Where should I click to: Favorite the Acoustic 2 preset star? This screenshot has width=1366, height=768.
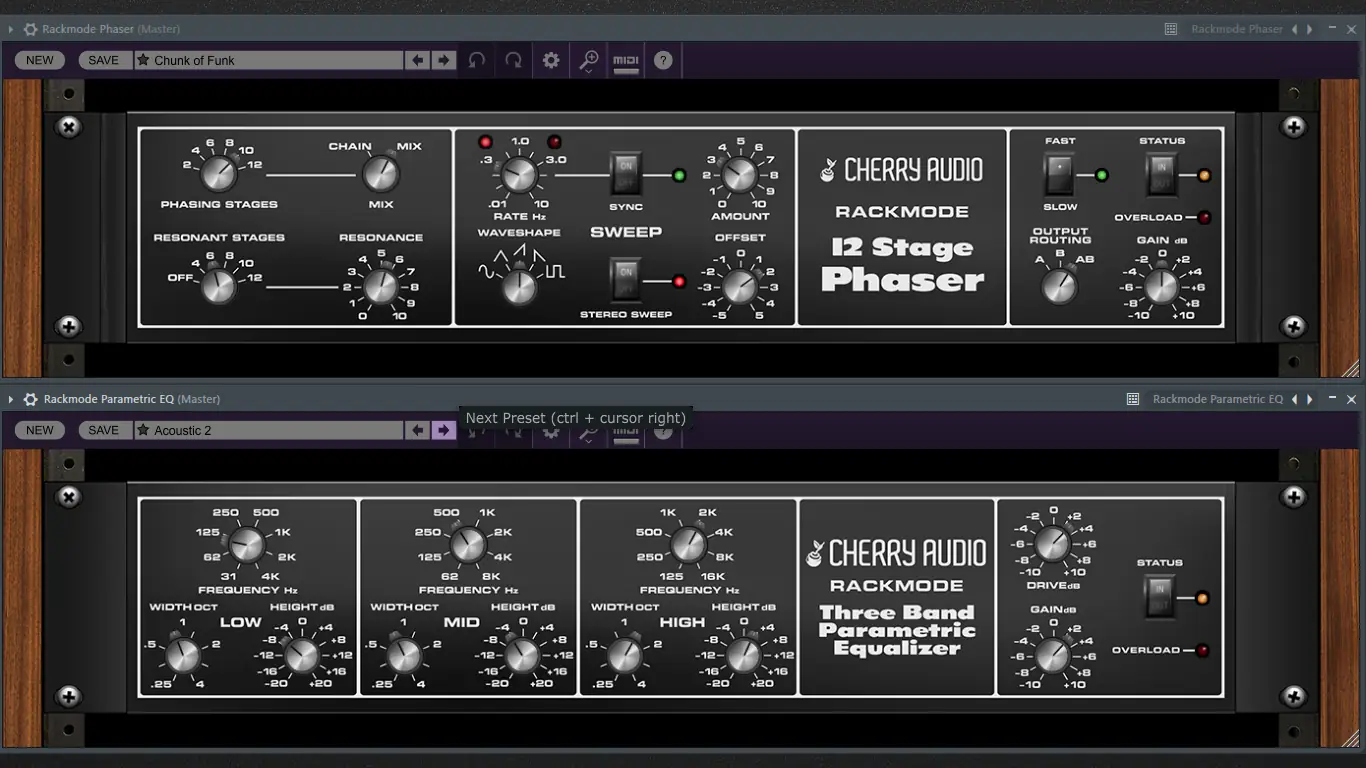143,430
